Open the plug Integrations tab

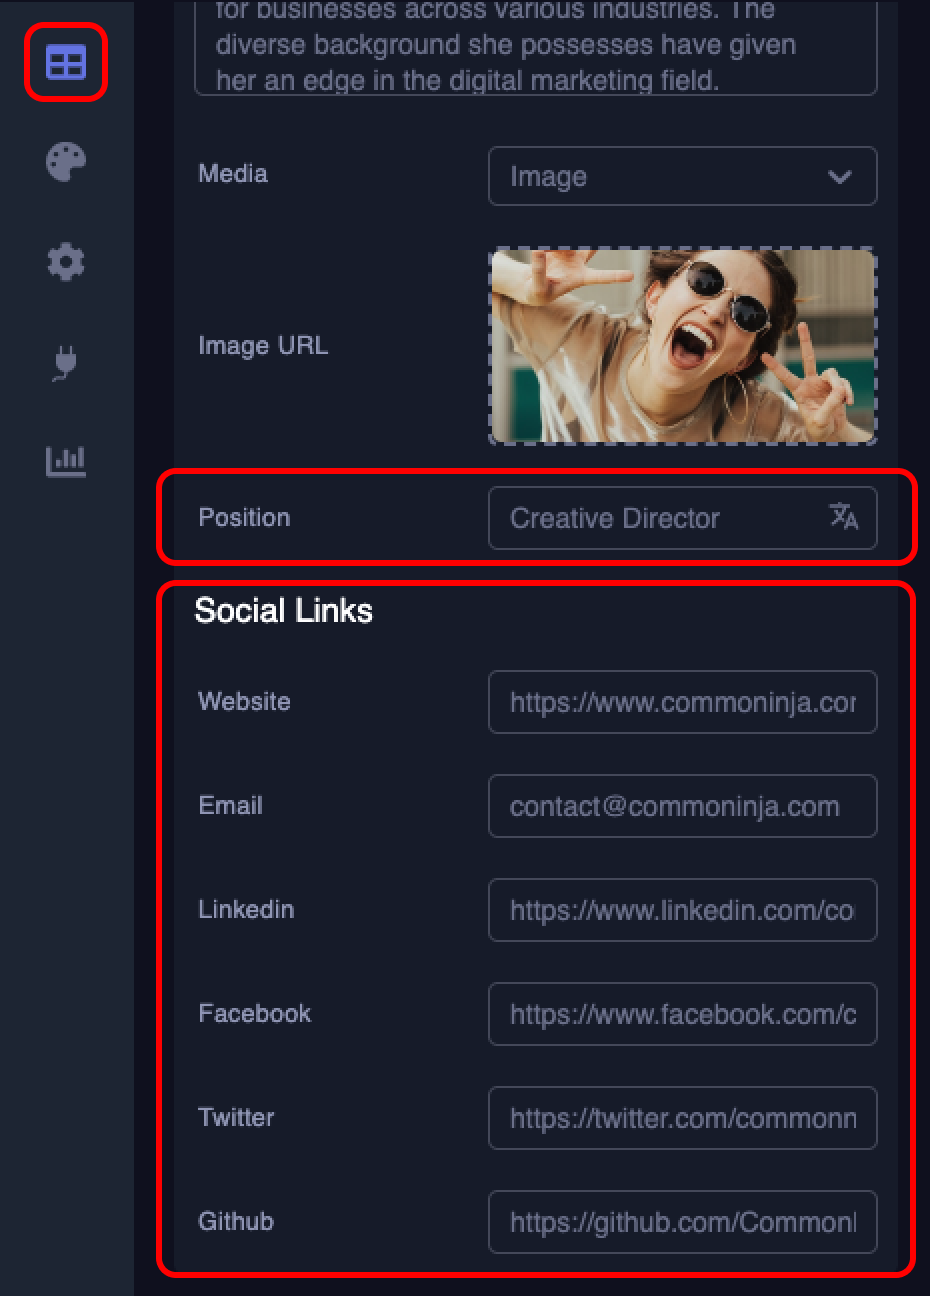[66, 362]
